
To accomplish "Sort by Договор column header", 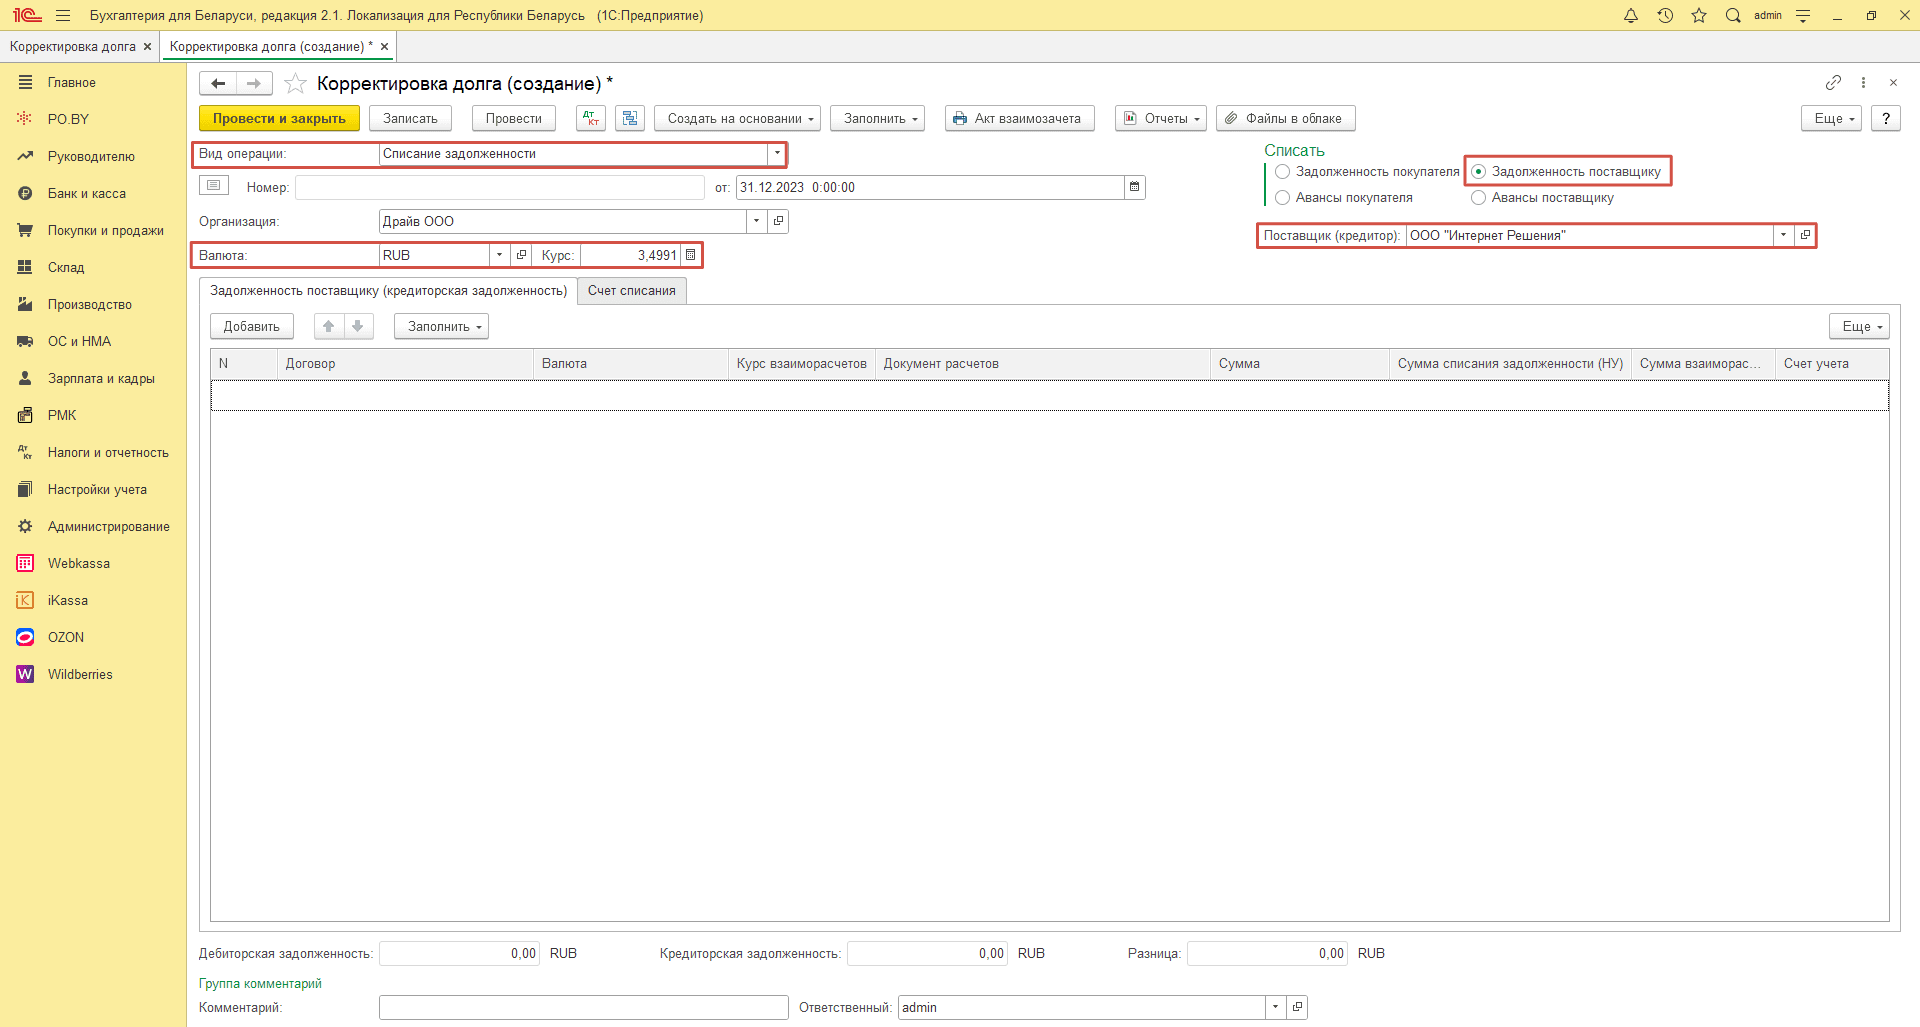I will coord(405,363).
